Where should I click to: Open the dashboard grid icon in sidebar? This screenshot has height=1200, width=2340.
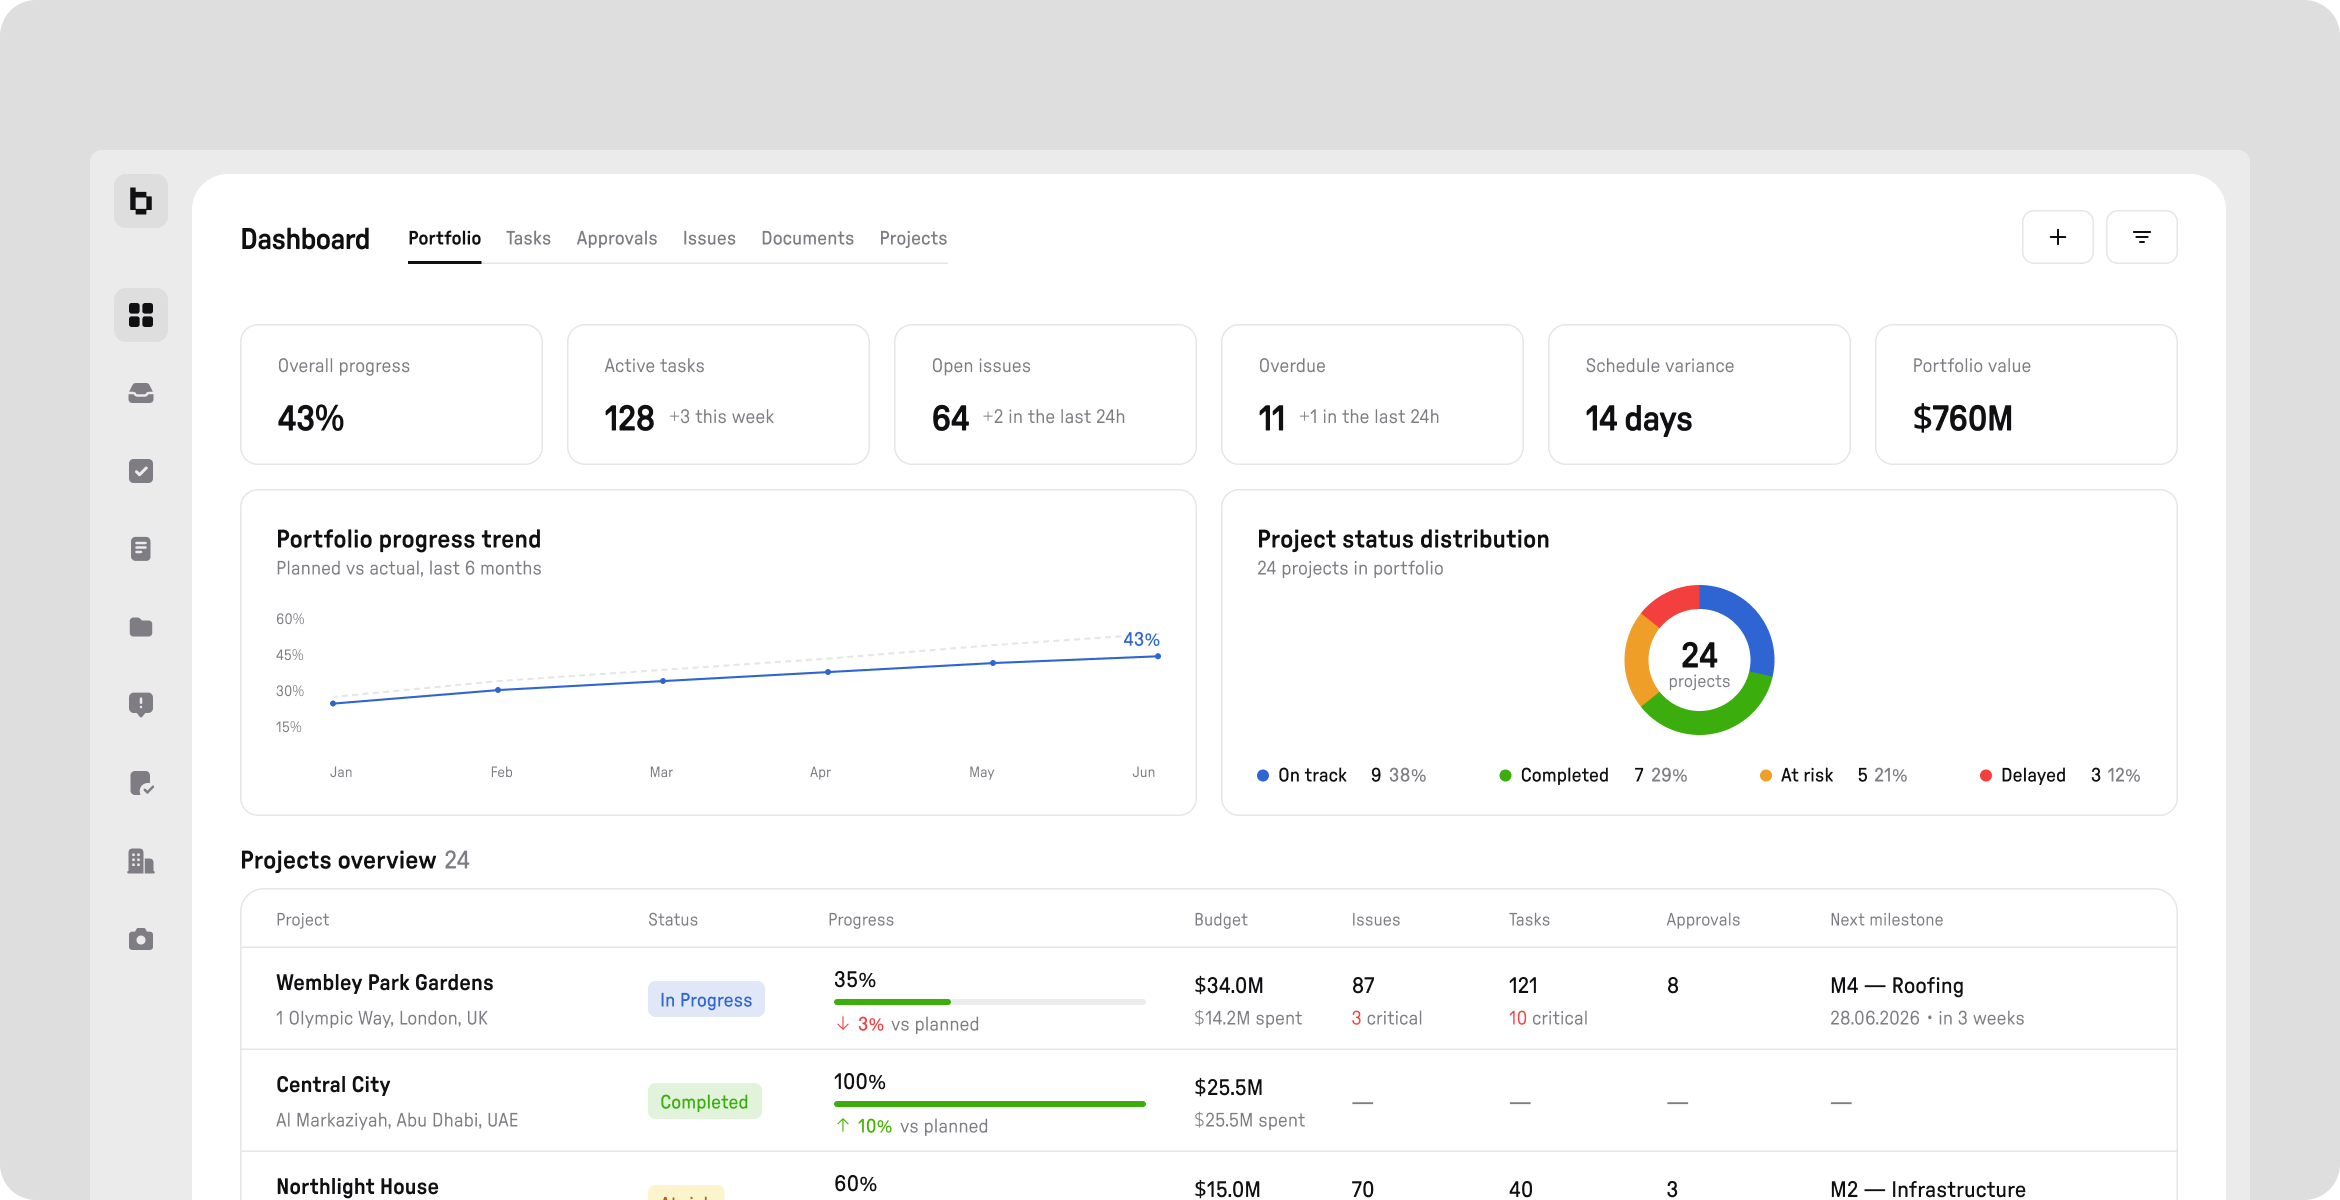pos(141,315)
